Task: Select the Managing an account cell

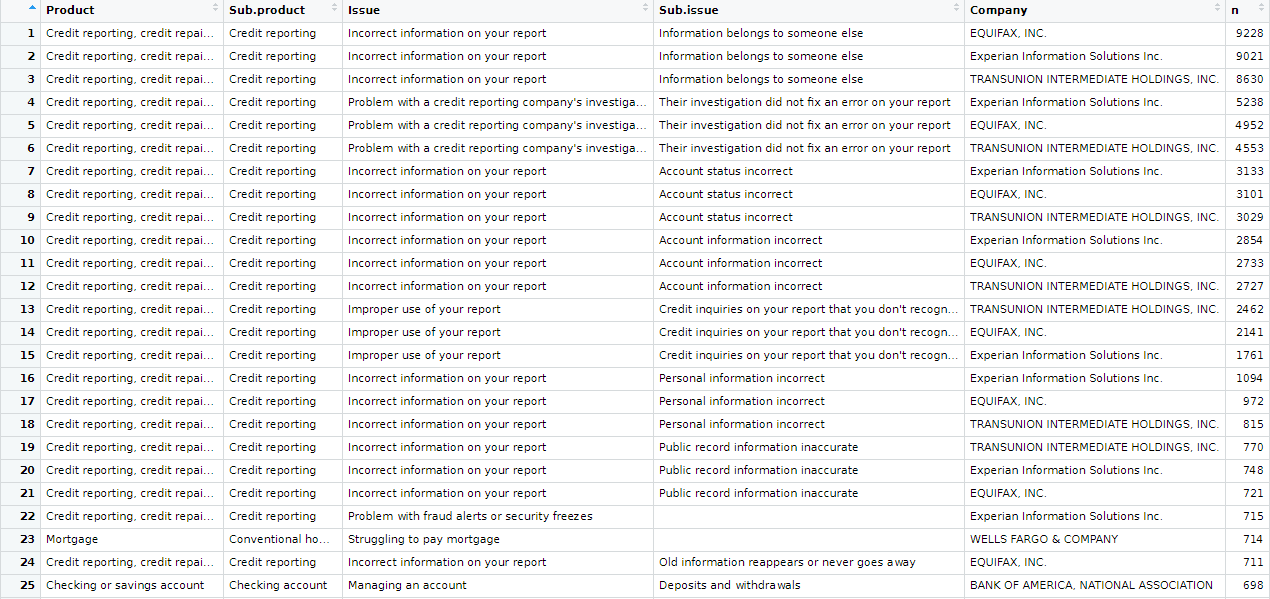Action: [407, 585]
